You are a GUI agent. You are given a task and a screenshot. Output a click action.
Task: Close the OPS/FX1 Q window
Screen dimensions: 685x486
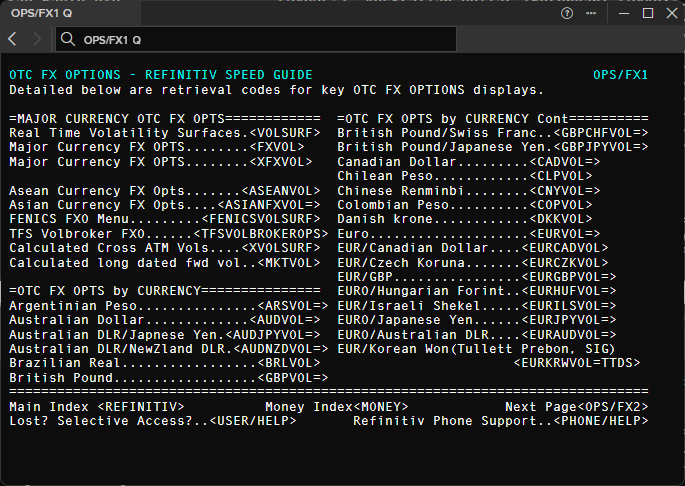pyautogui.click(x=672, y=14)
